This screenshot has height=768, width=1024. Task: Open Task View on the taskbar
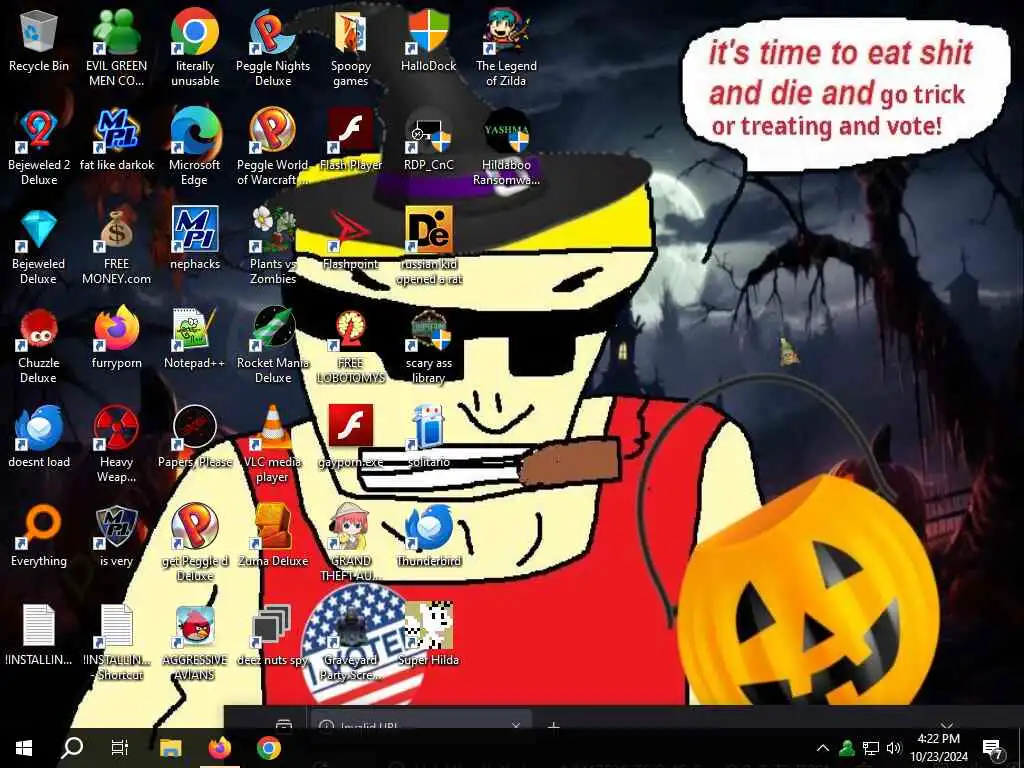tap(120, 747)
